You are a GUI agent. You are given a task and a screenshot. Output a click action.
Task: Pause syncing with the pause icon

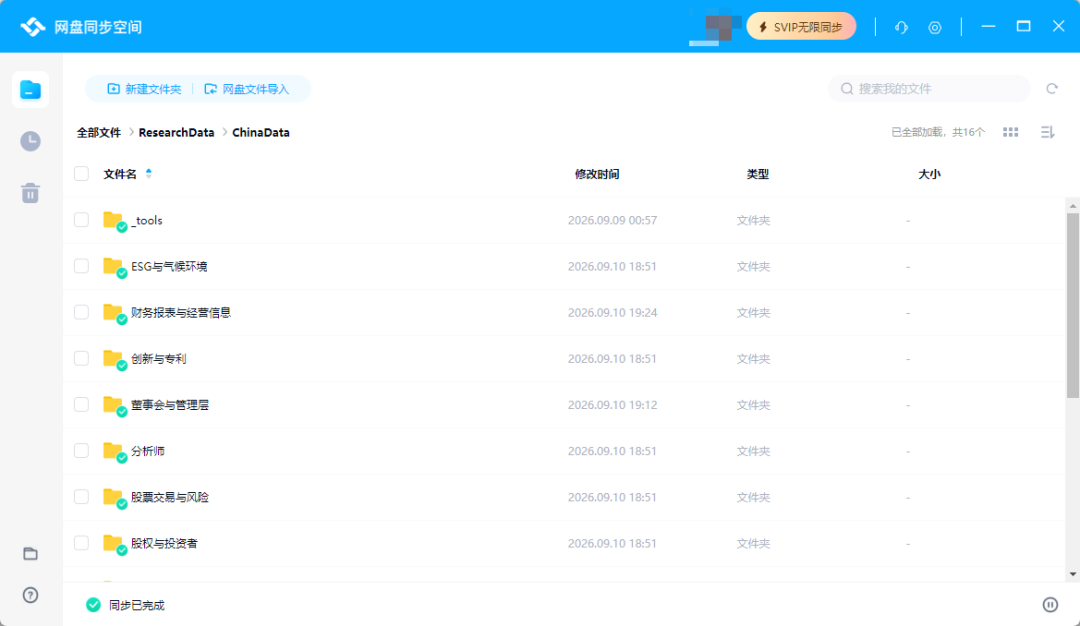1050,605
